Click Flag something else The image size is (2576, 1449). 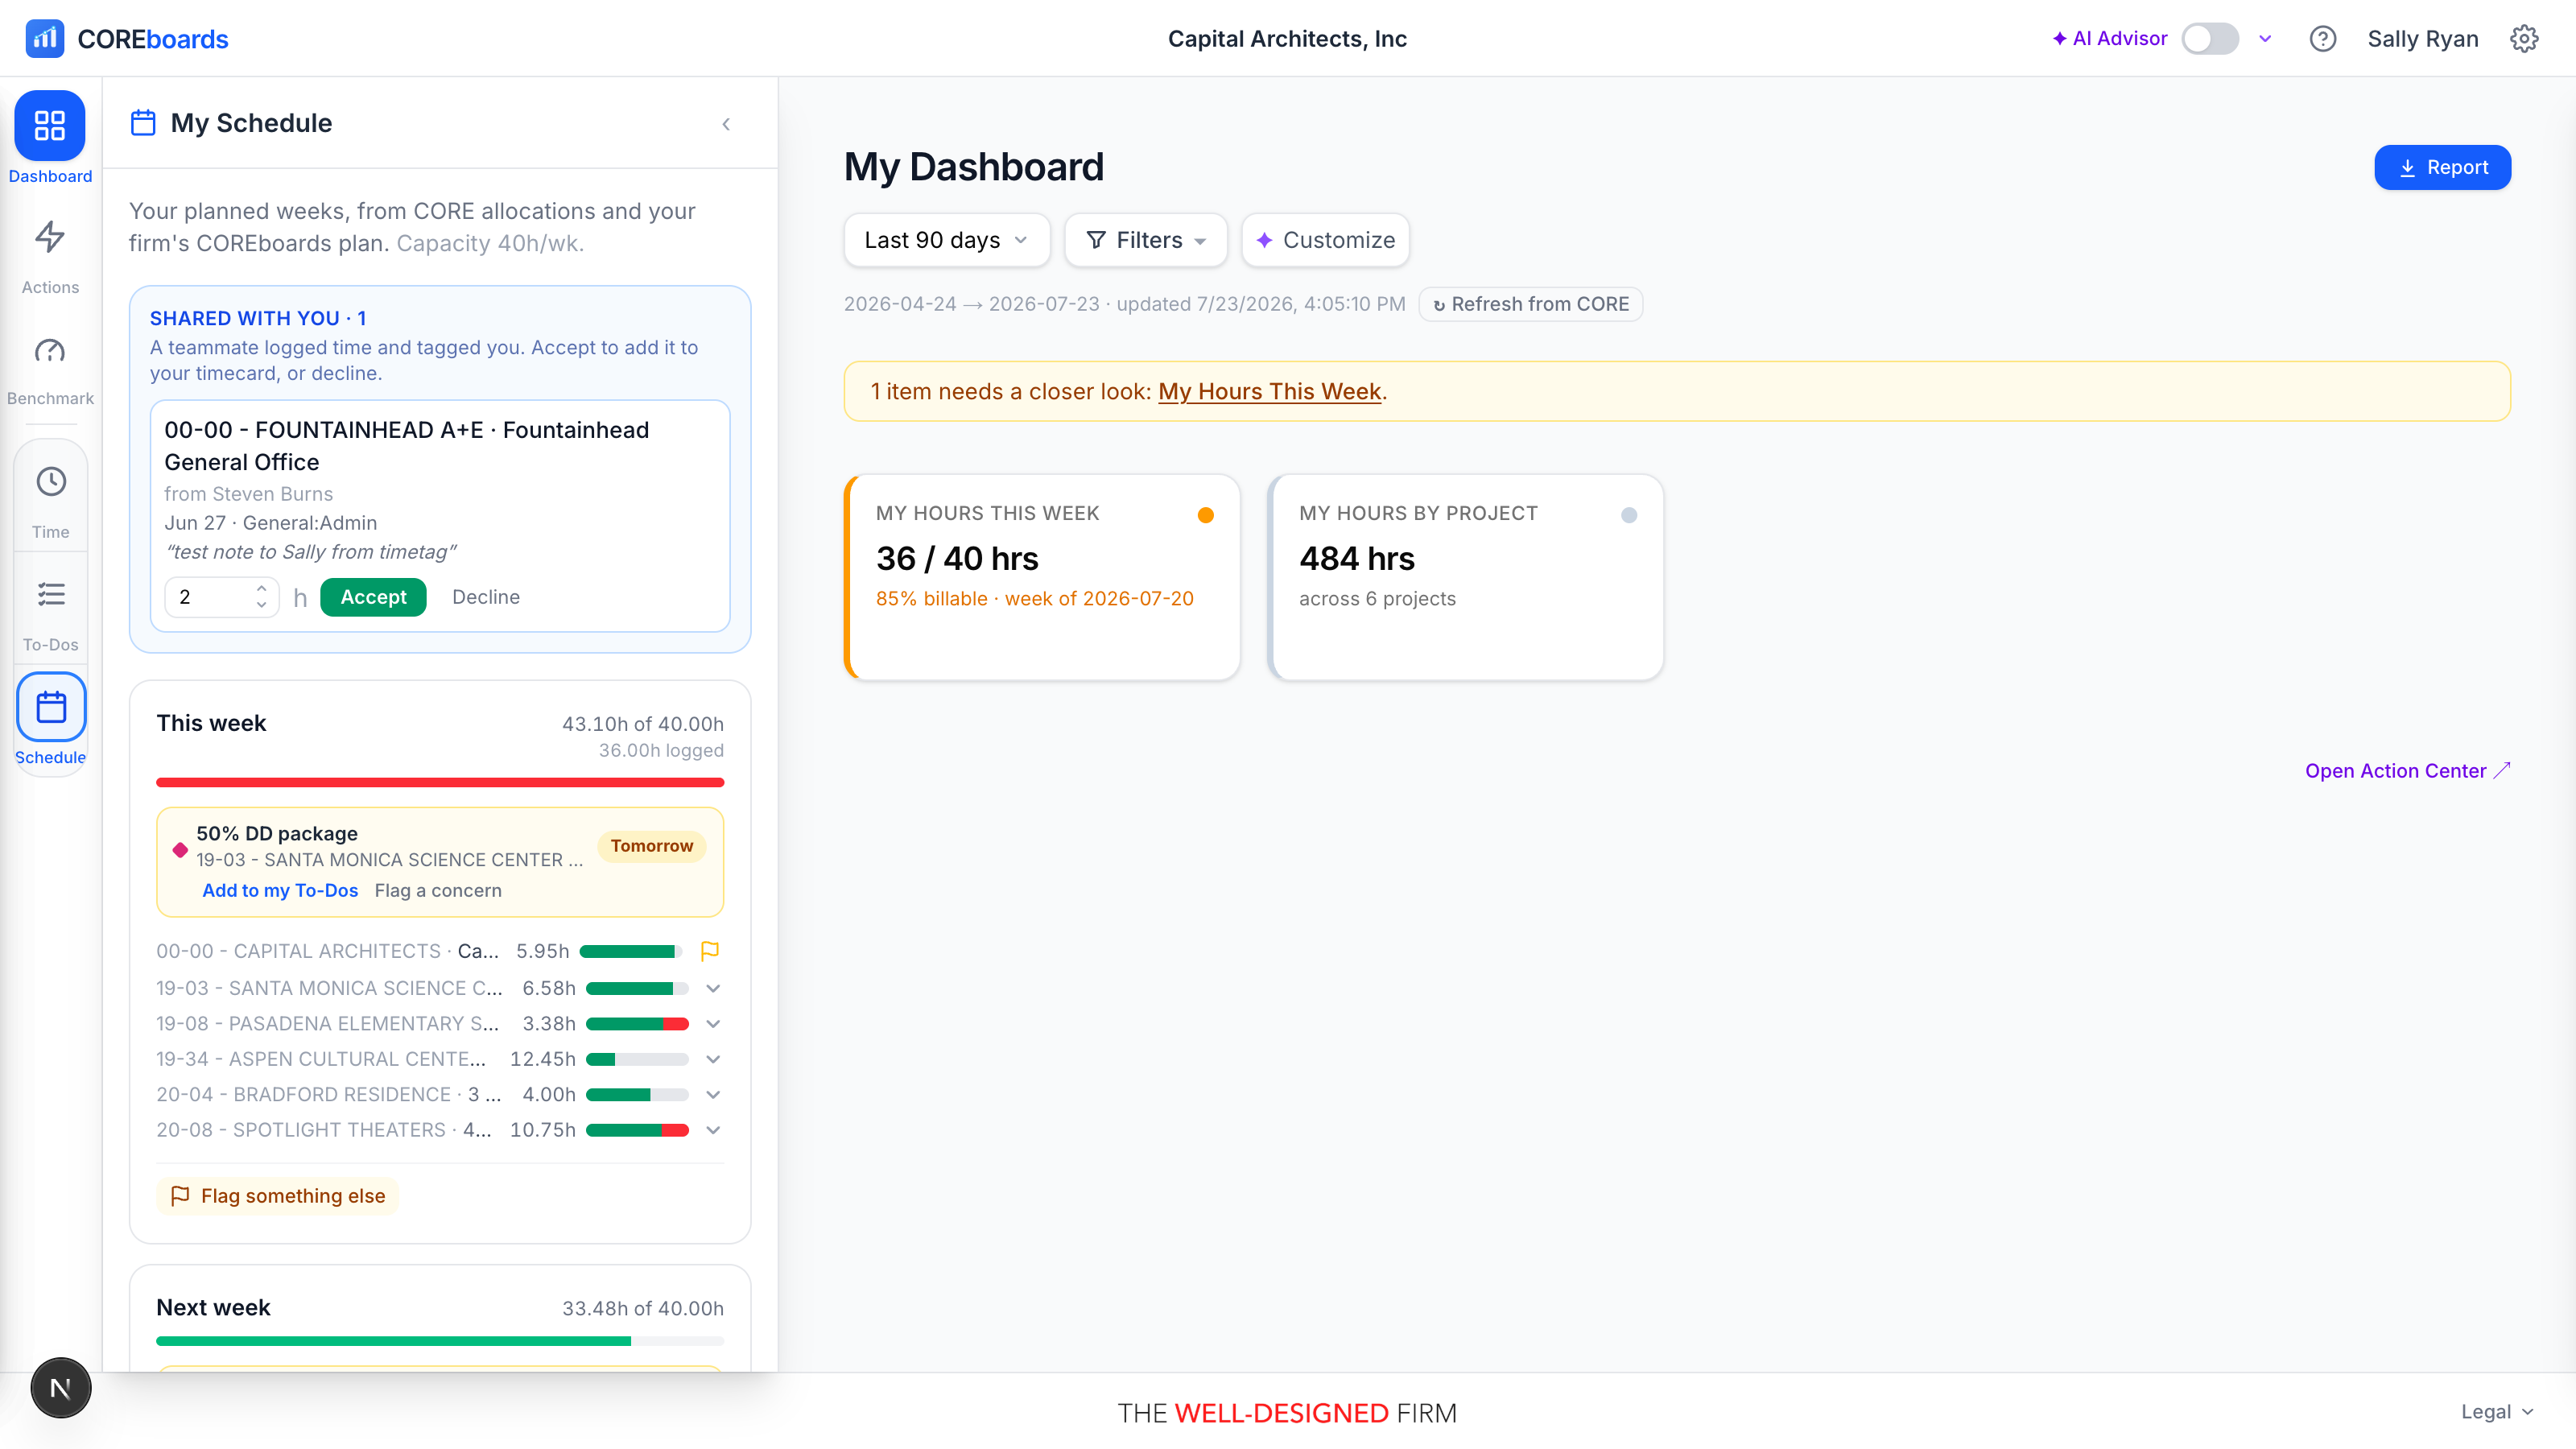pos(278,1196)
